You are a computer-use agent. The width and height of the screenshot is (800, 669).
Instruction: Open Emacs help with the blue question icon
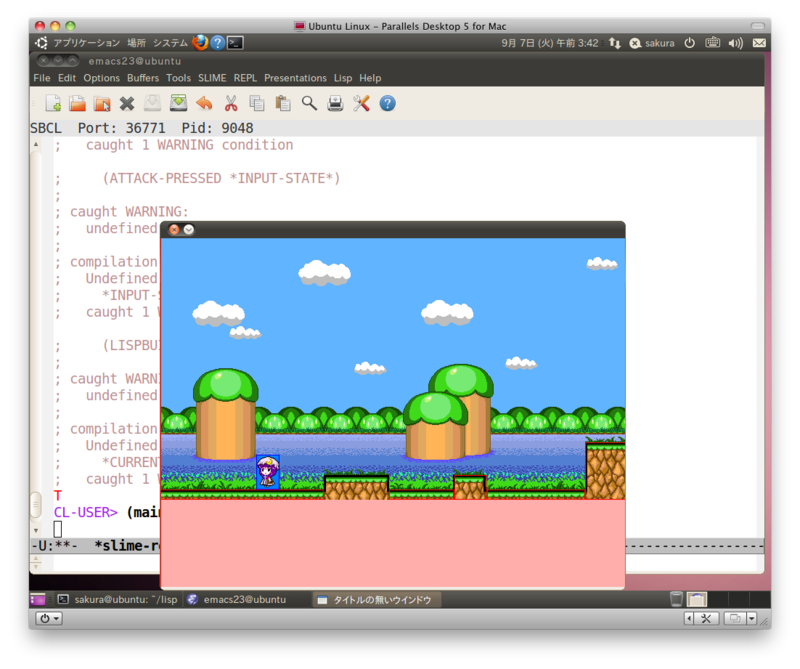point(387,104)
